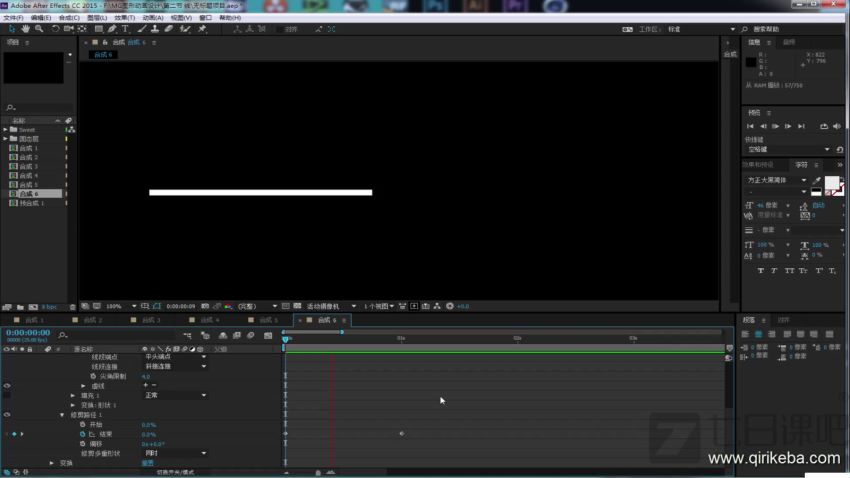This screenshot has width=850, height=478.
Task: Select the Pen tool
Action: pos(112,29)
